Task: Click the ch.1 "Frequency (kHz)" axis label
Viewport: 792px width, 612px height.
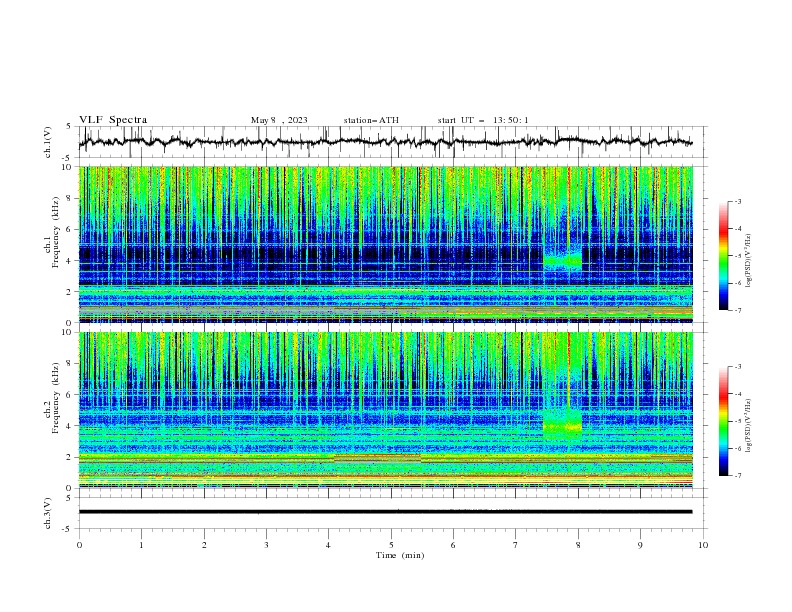Action: 55,232
